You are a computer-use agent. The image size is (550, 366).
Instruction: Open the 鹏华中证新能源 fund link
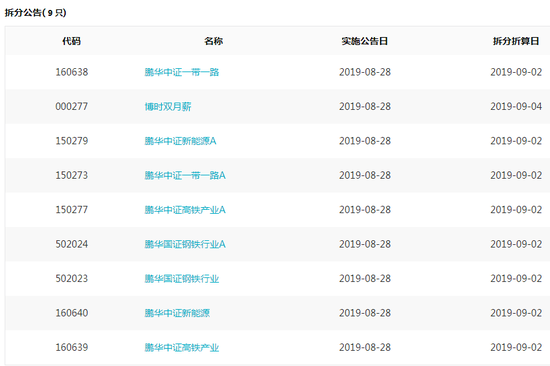tap(177, 313)
